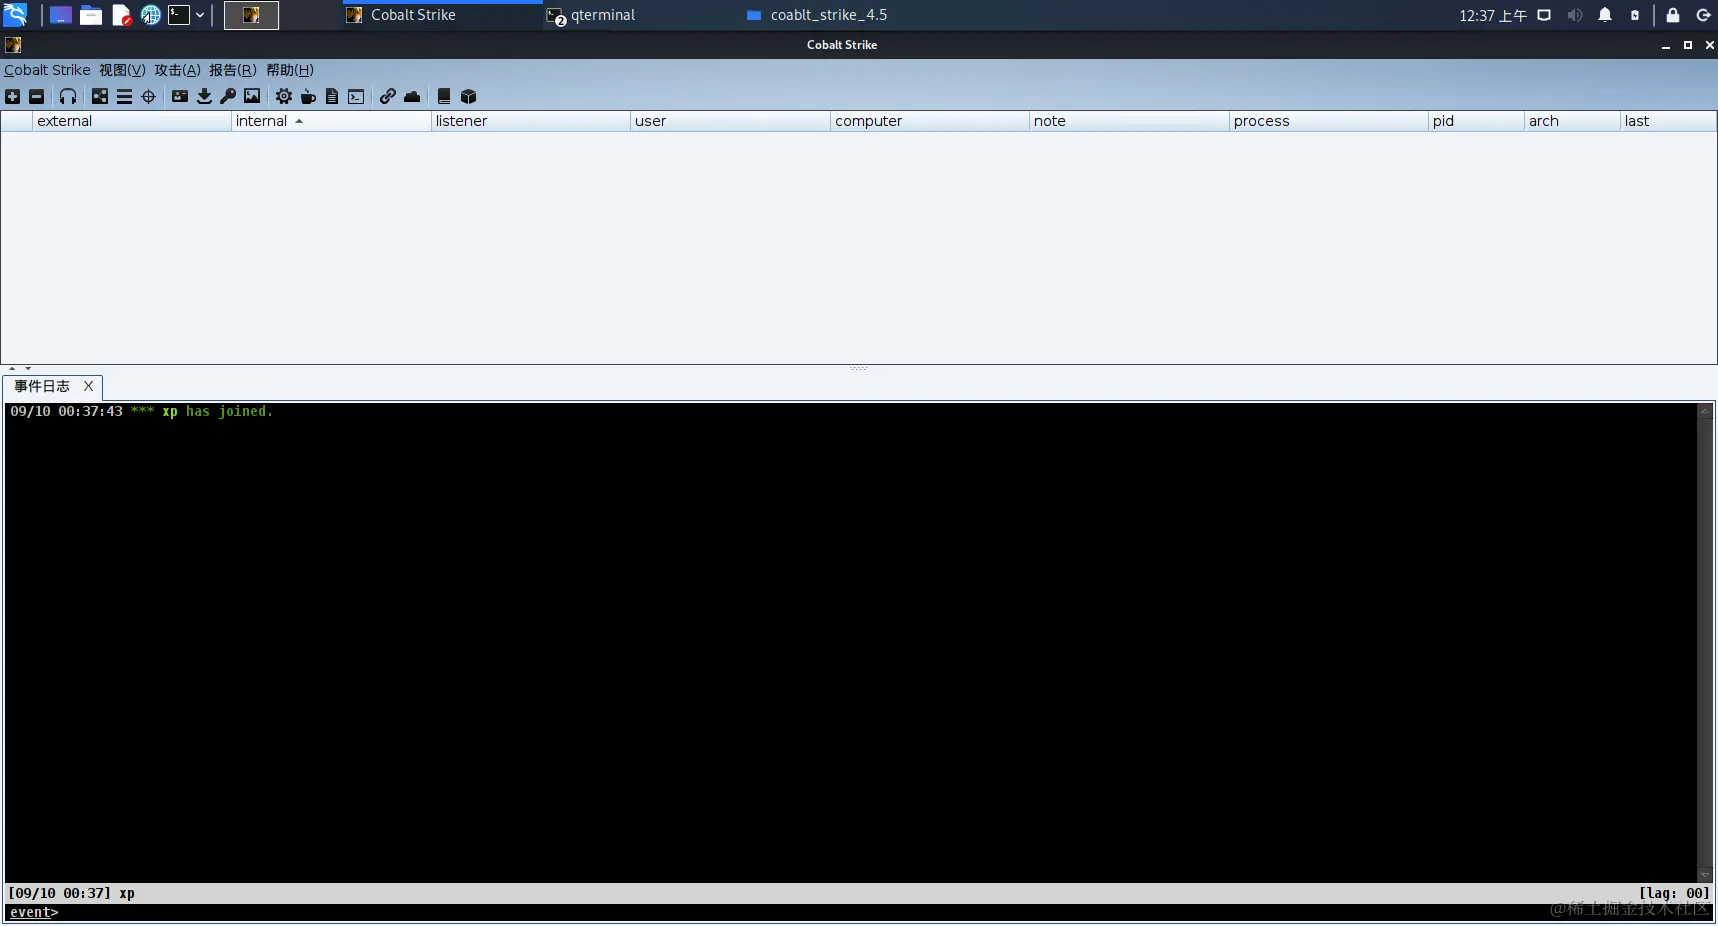Image resolution: width=1718 pixels, height=926 pixels.
Task: Open the credentials card icon in toolbar
Action: [180, 96]
